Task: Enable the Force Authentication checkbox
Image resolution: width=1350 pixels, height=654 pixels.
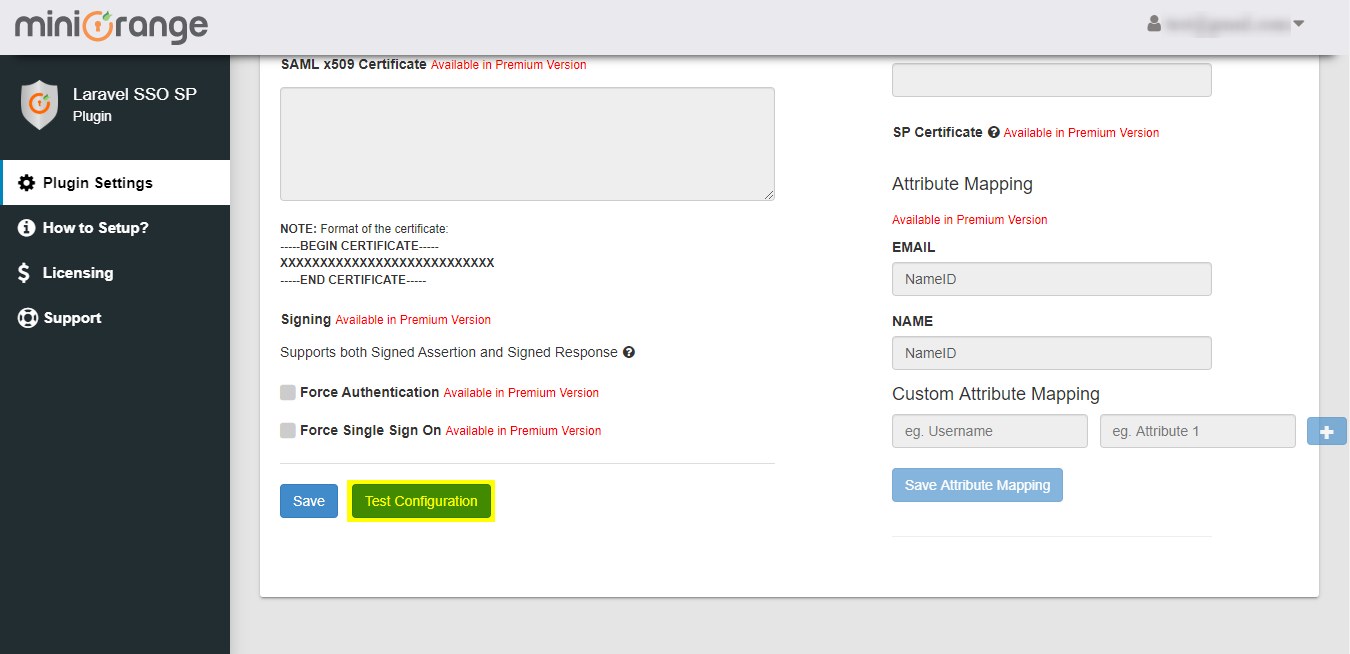Action: [x=288, y=393]
